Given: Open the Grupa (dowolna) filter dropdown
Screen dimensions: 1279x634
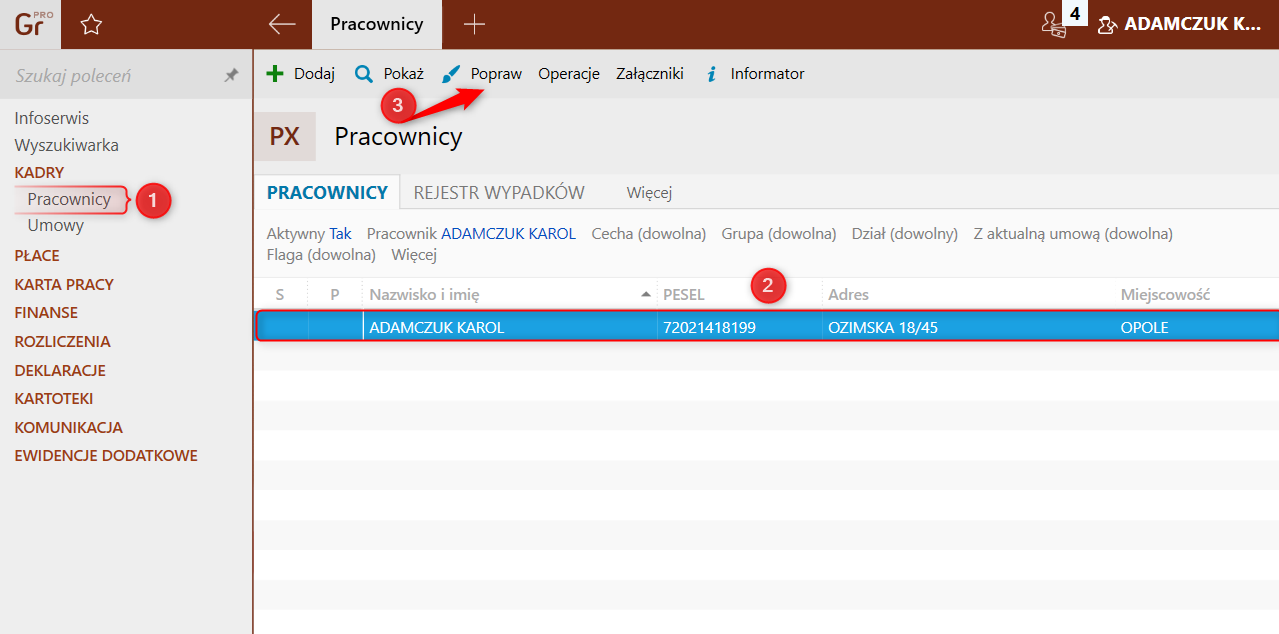Looking at the screenshot, I should tap(779, 233).
